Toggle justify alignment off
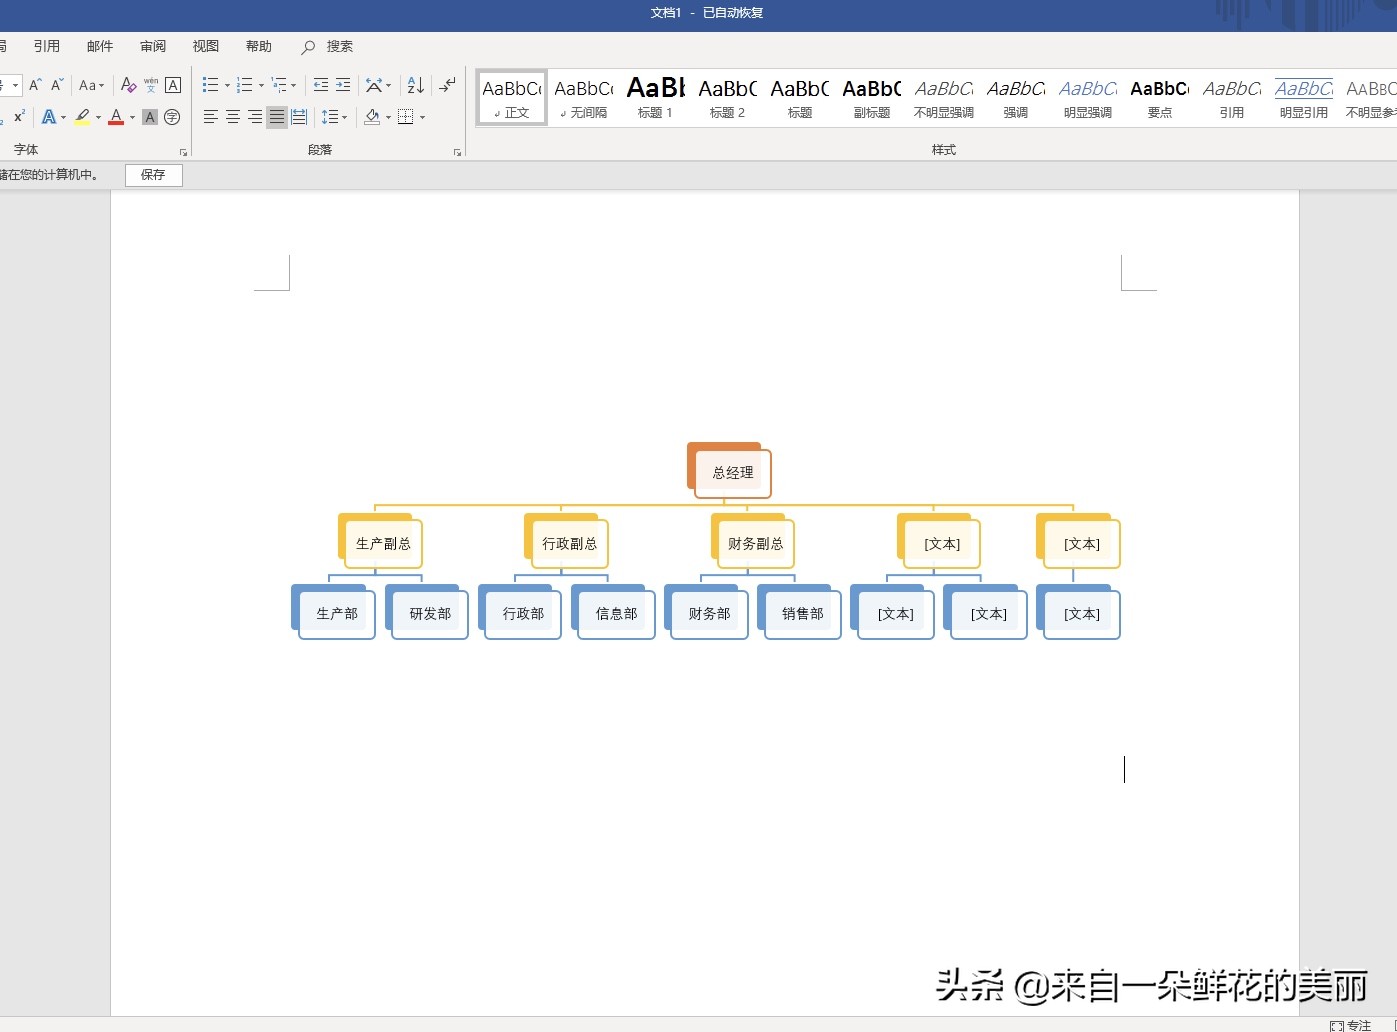Screen dimensions: 1397x1032 (276, 118)
